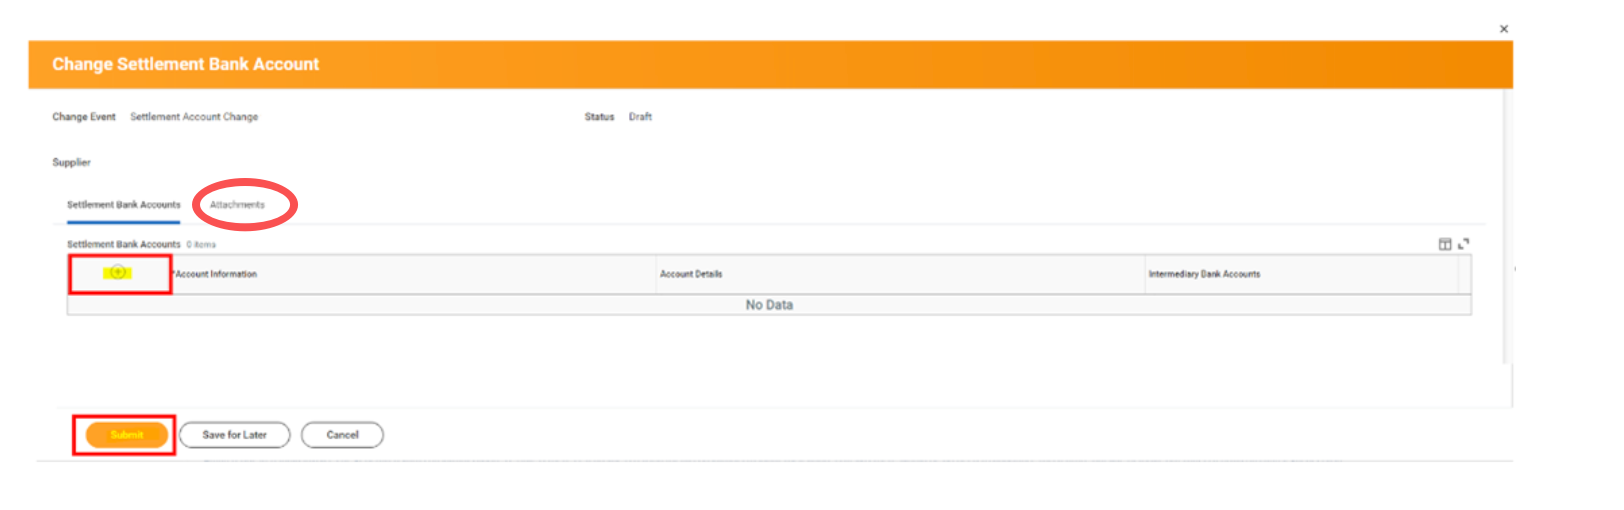Cancel the settlement account change
This screenshot has height=510, width=1624.
[x=342, y=435]
